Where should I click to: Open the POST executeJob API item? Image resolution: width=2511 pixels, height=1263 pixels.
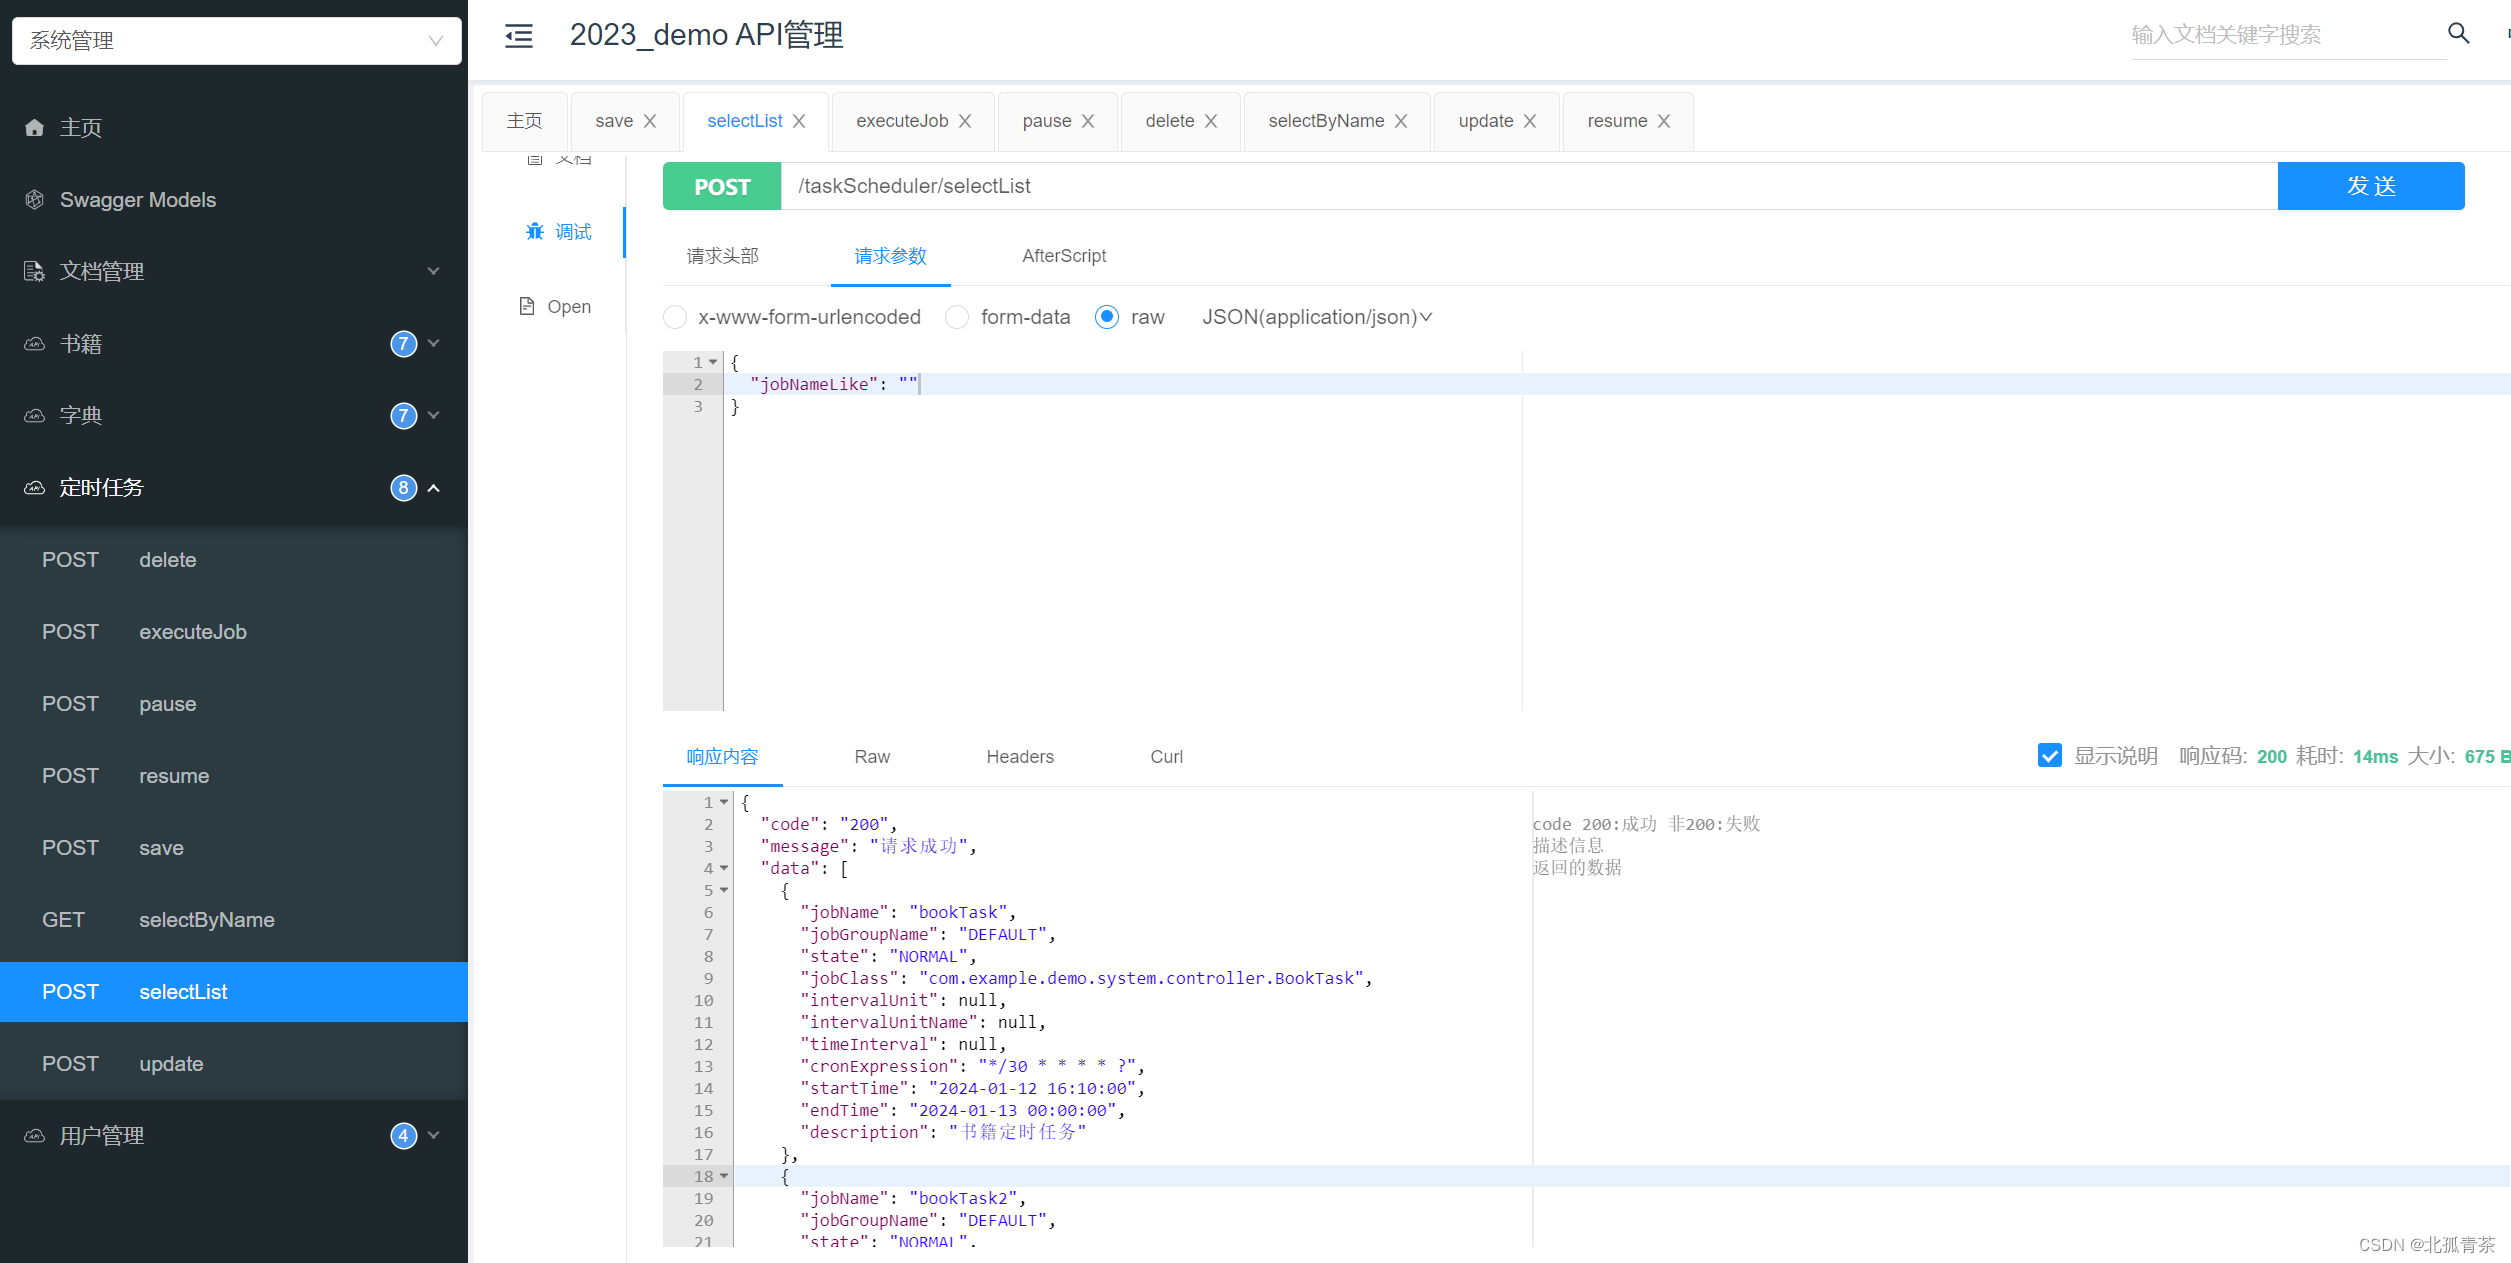click(x=192, y=632)
